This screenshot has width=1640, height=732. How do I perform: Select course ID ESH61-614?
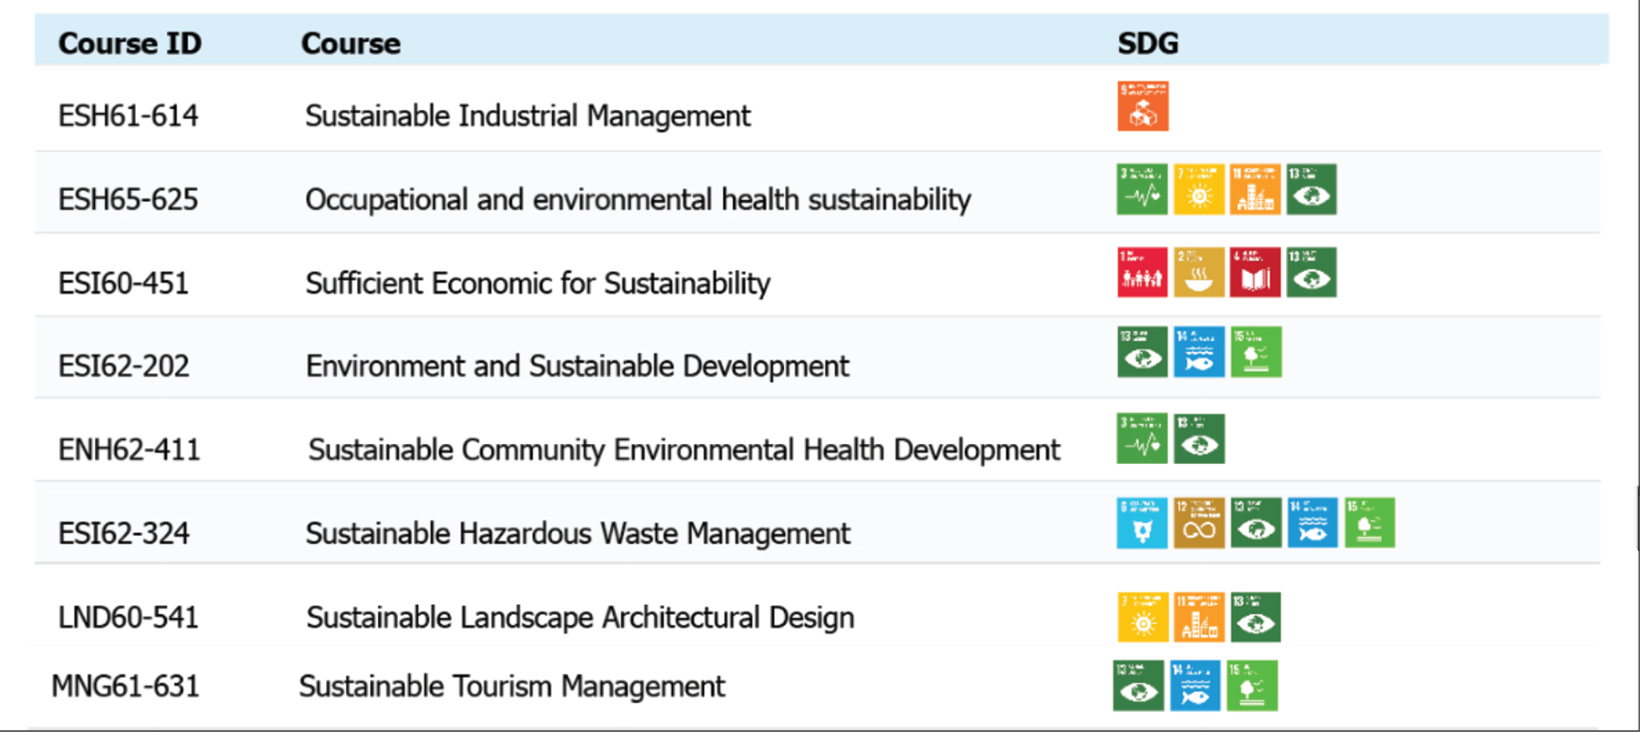coord(128,116)
